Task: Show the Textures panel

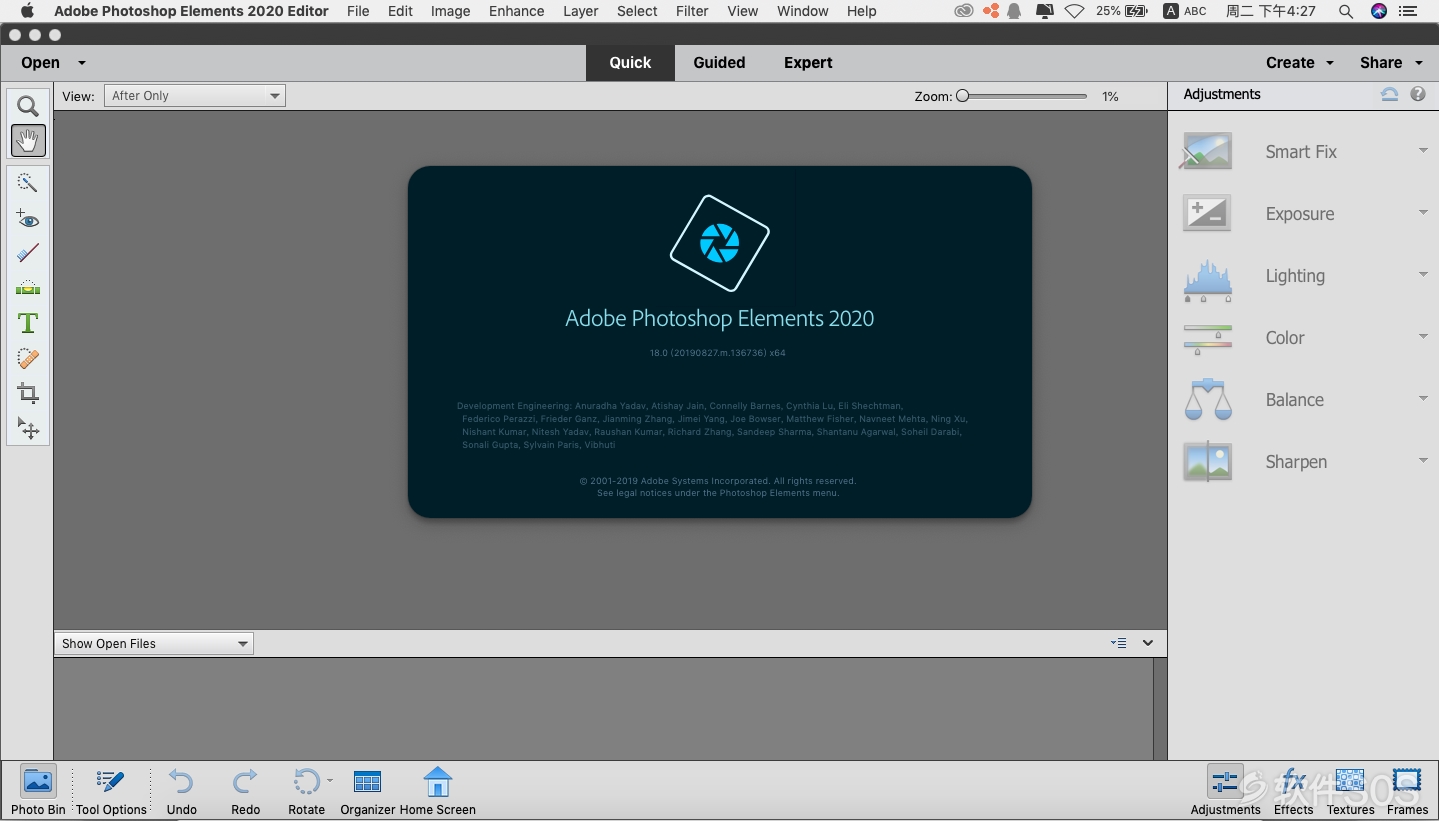Action: pyautogui.click(x=1350, y=791)
